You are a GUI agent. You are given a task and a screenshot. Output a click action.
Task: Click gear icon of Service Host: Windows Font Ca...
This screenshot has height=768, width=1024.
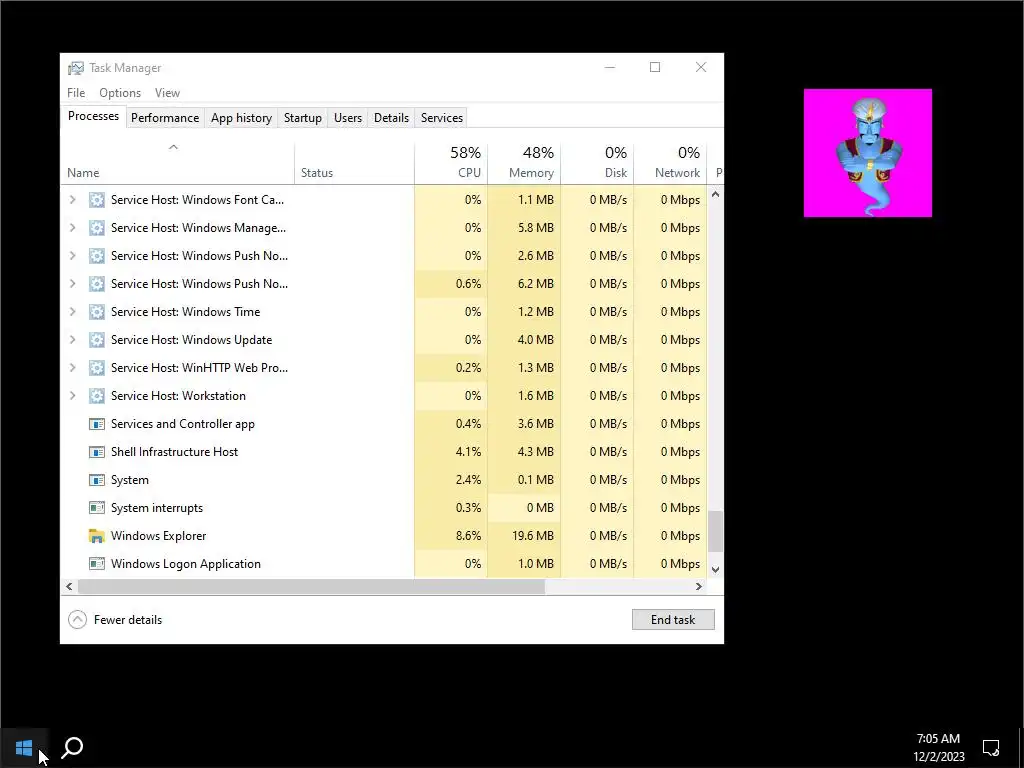coord(97,200)
